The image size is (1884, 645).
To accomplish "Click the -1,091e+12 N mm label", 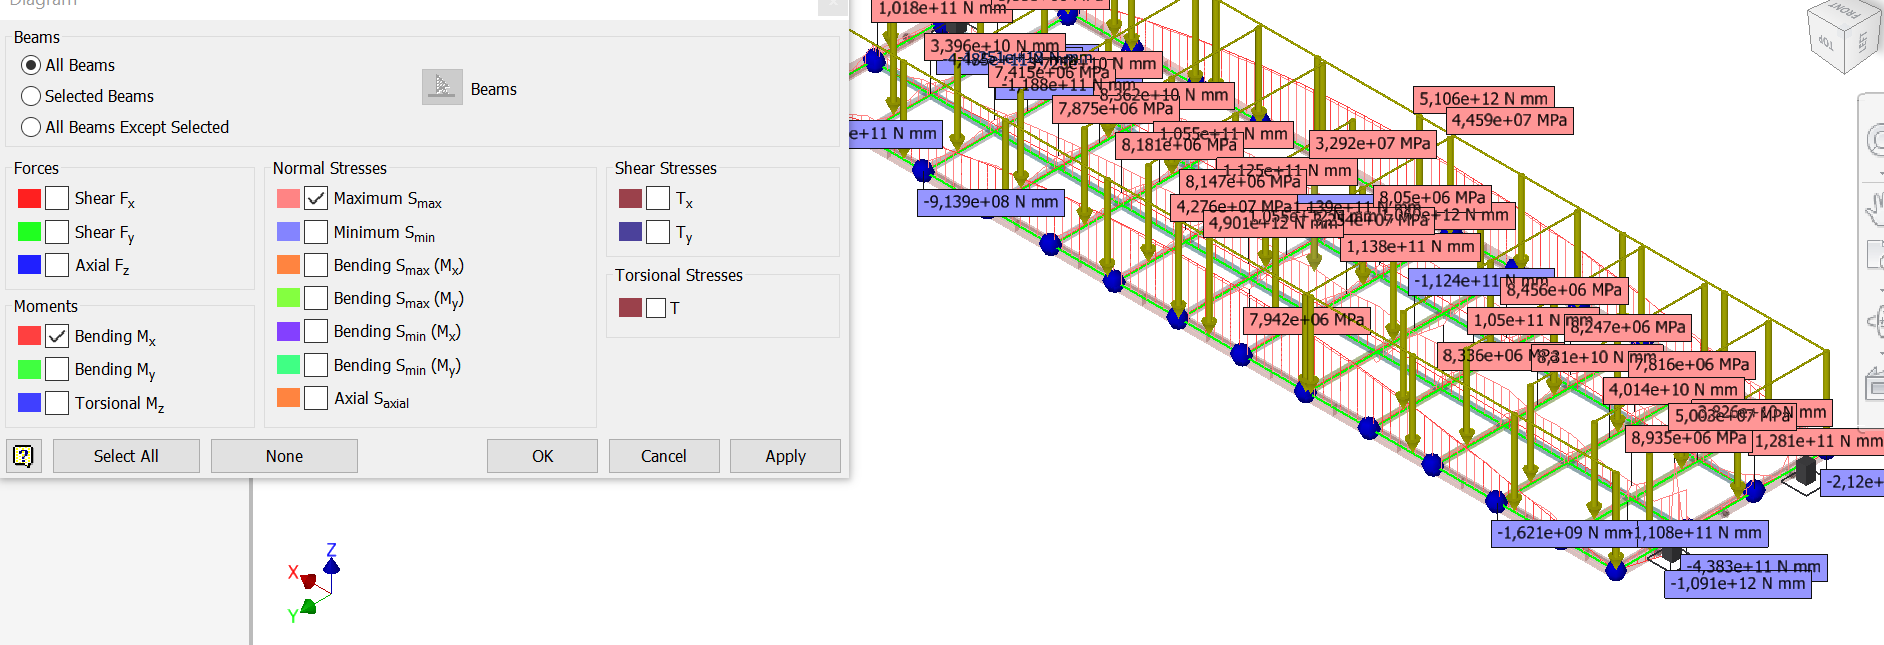I will pyautogui.click(x=1738, y=584).
